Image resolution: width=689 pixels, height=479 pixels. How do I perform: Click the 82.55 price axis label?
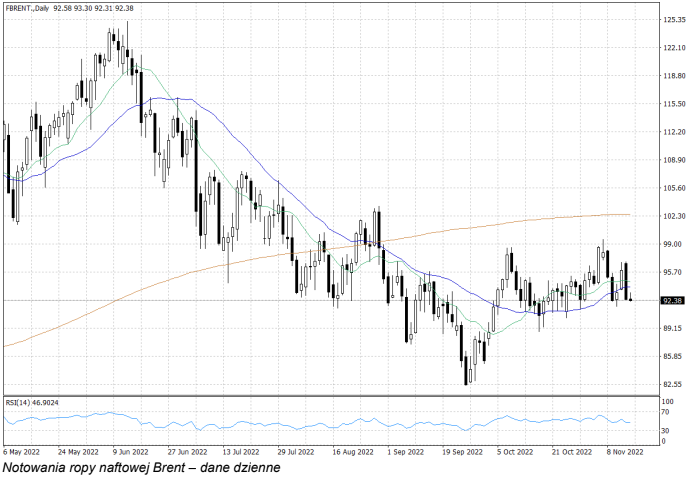pyautogui.click(x=672, y=384)
